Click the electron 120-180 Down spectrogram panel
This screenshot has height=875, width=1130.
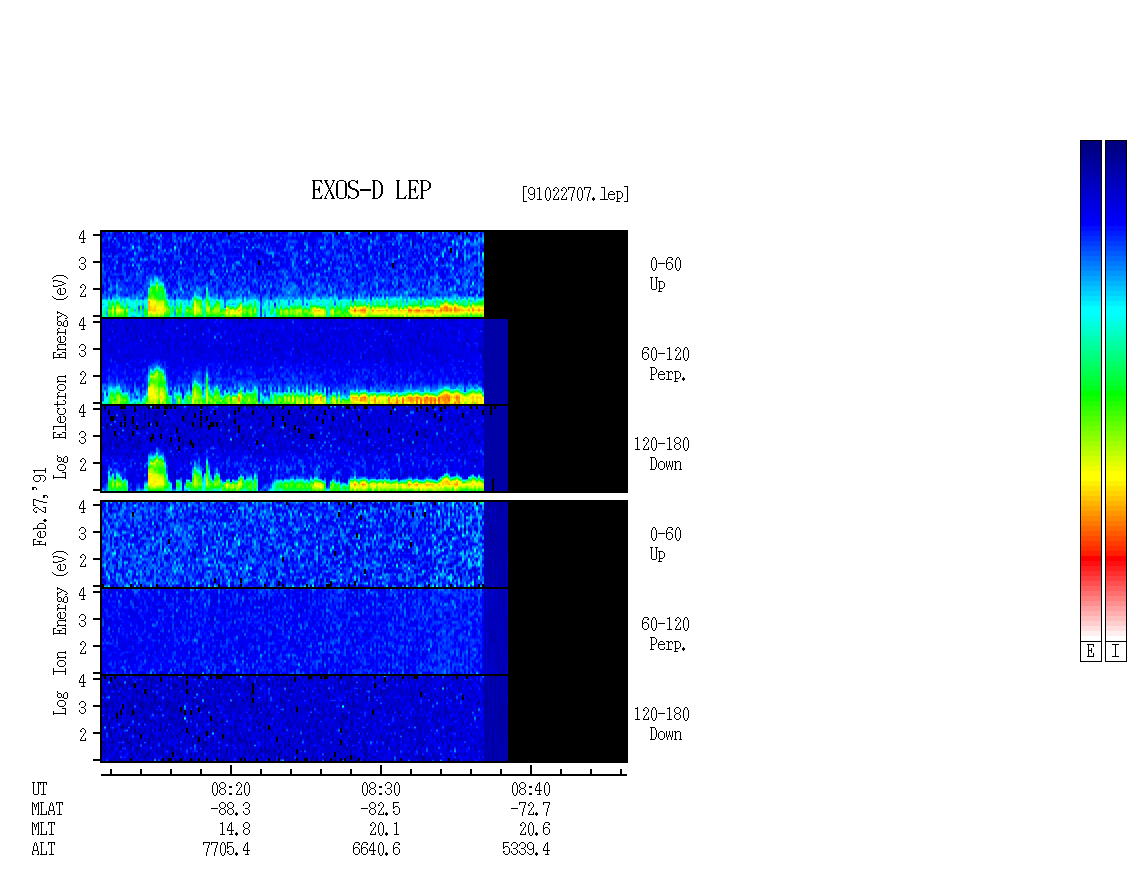point(364,449)
